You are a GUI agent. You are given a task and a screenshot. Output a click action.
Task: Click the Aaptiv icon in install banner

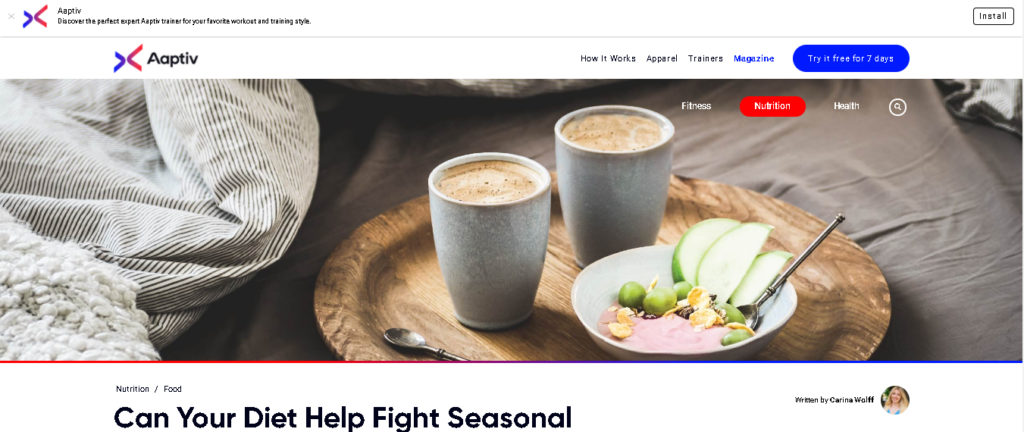(x=35, y=16)
